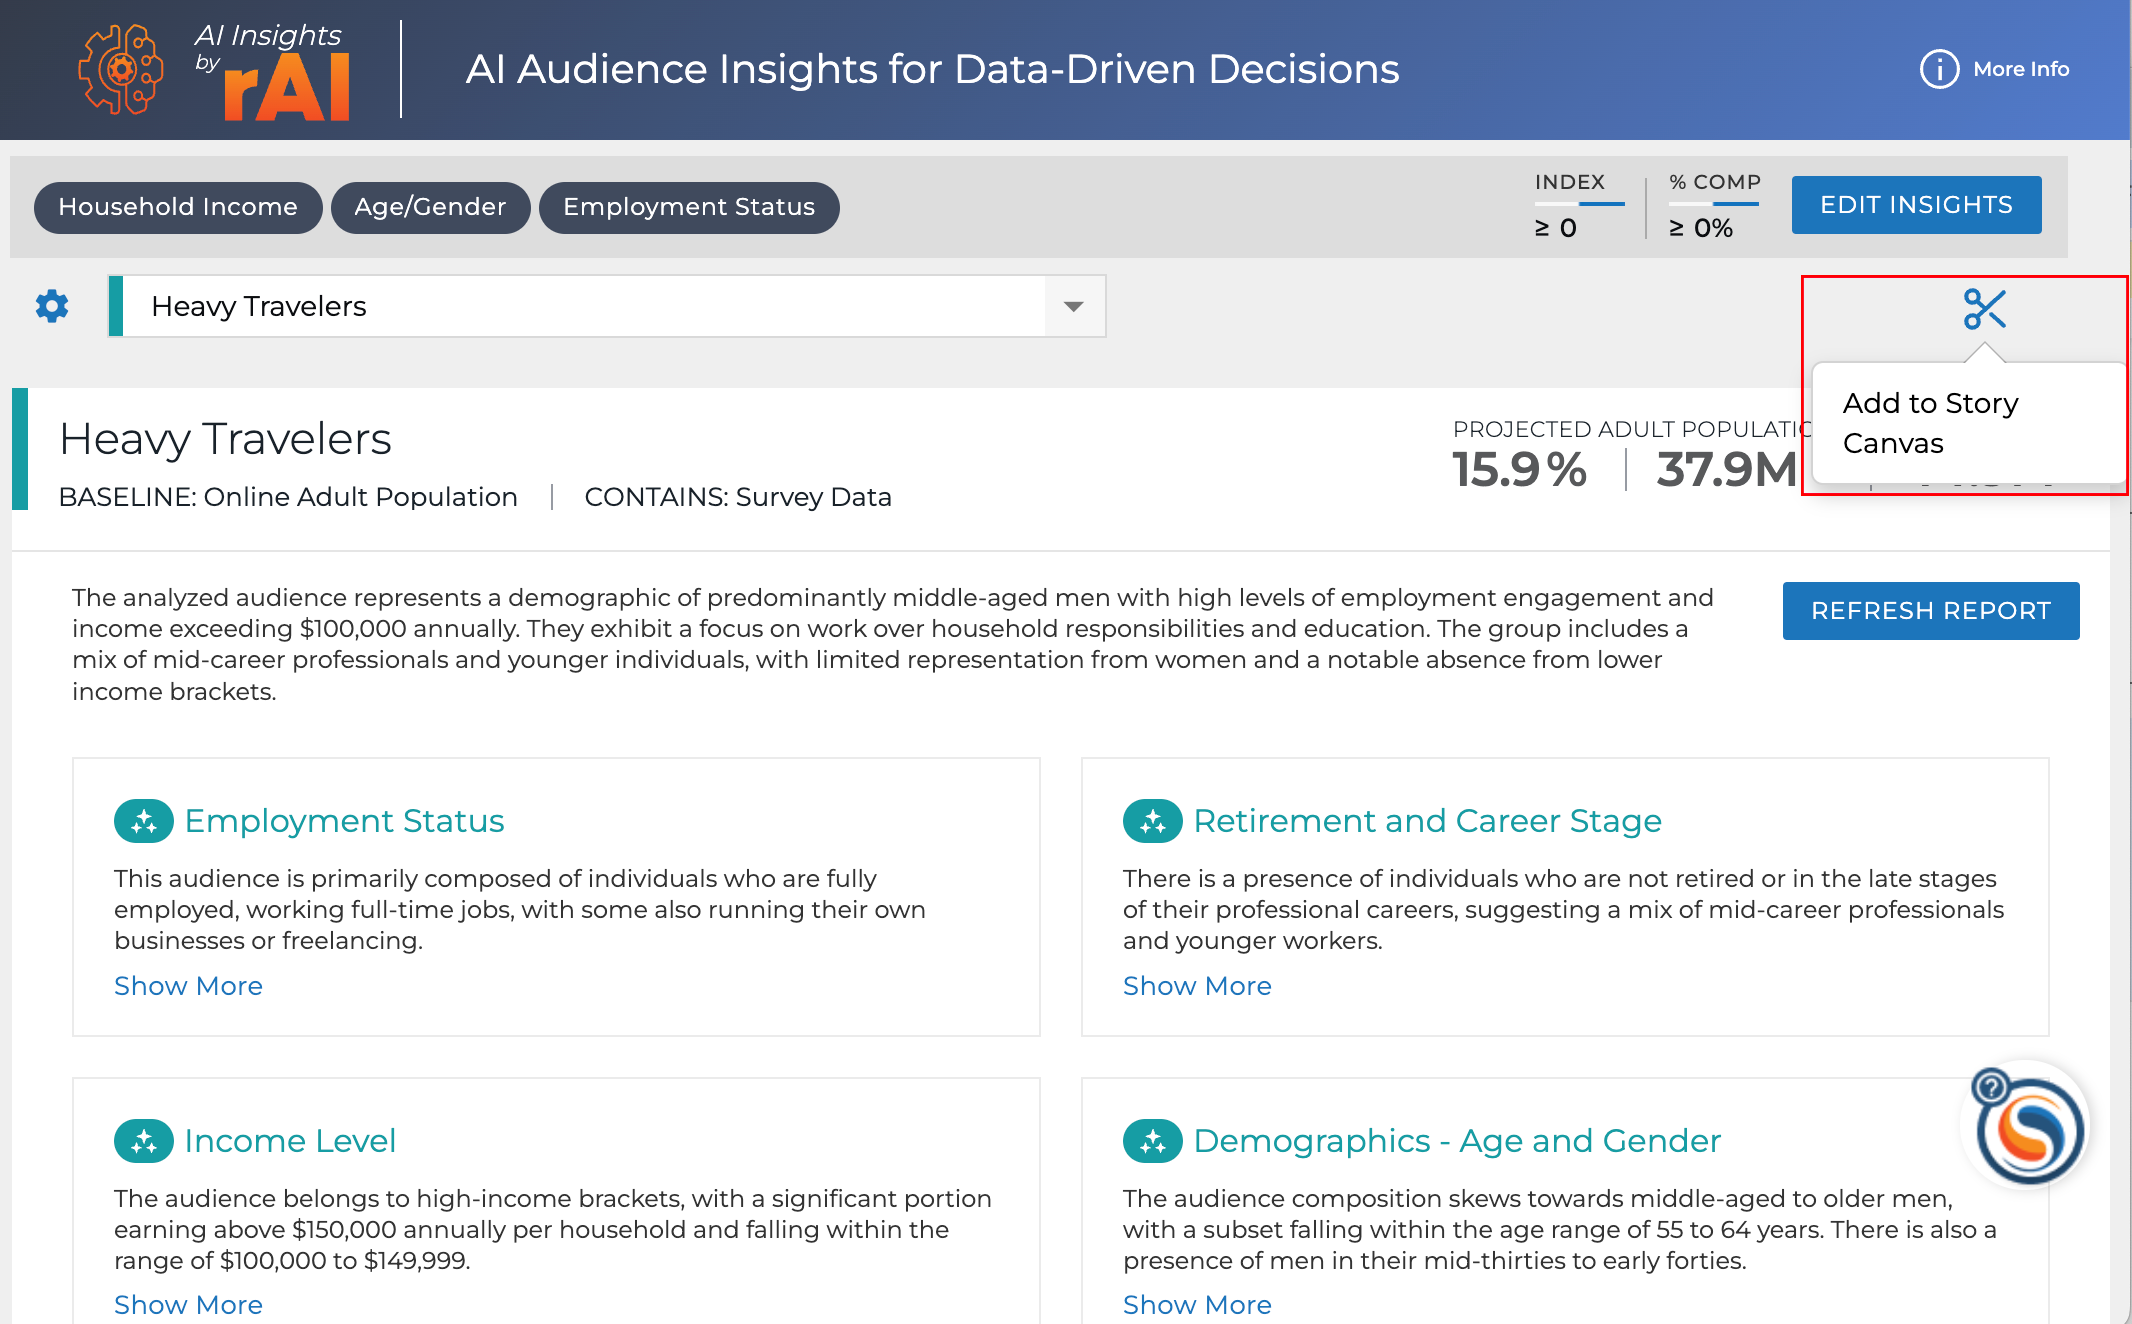Click BASELINE: Online Adult Population text

pos(288,497)
